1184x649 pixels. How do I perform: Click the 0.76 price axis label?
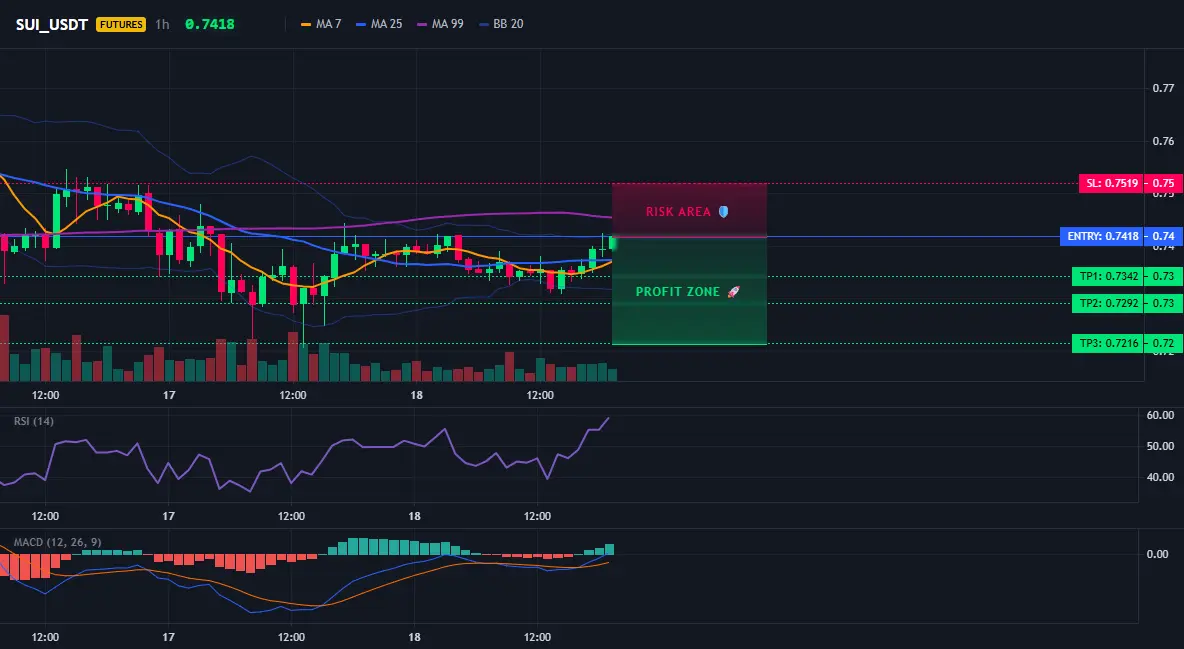[1163, 141]
